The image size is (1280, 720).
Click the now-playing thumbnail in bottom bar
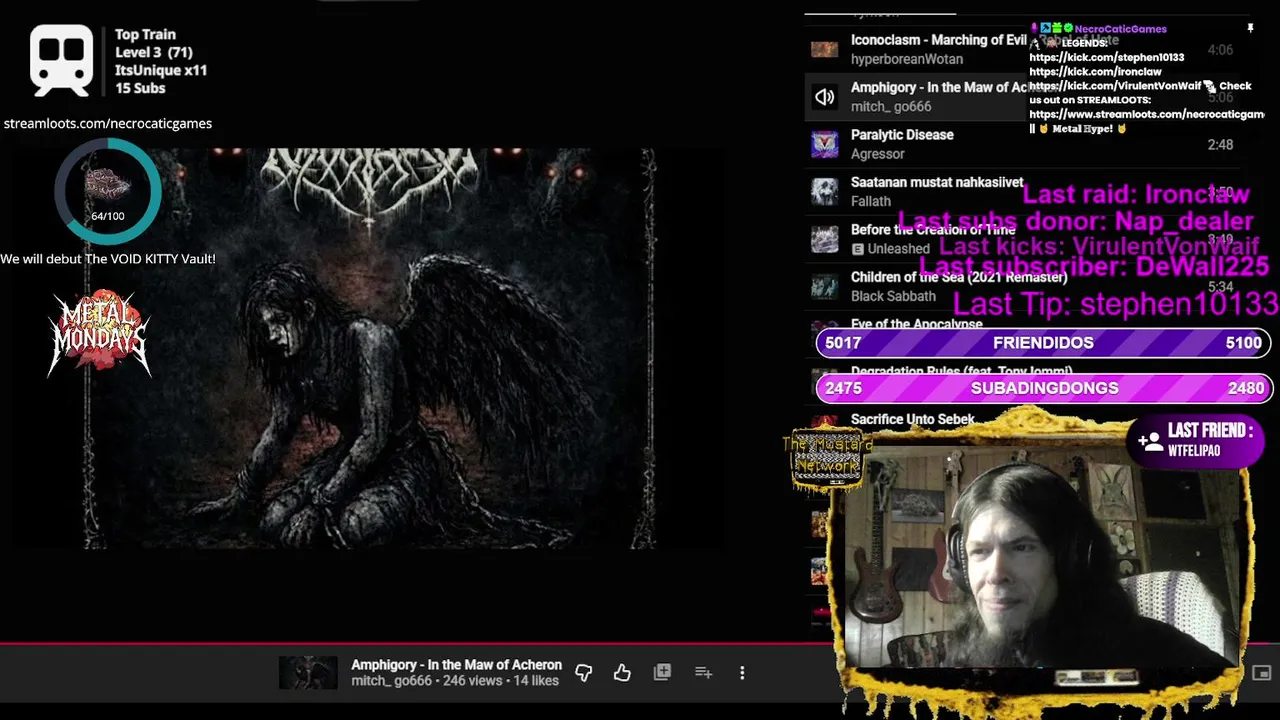[308, 673]
